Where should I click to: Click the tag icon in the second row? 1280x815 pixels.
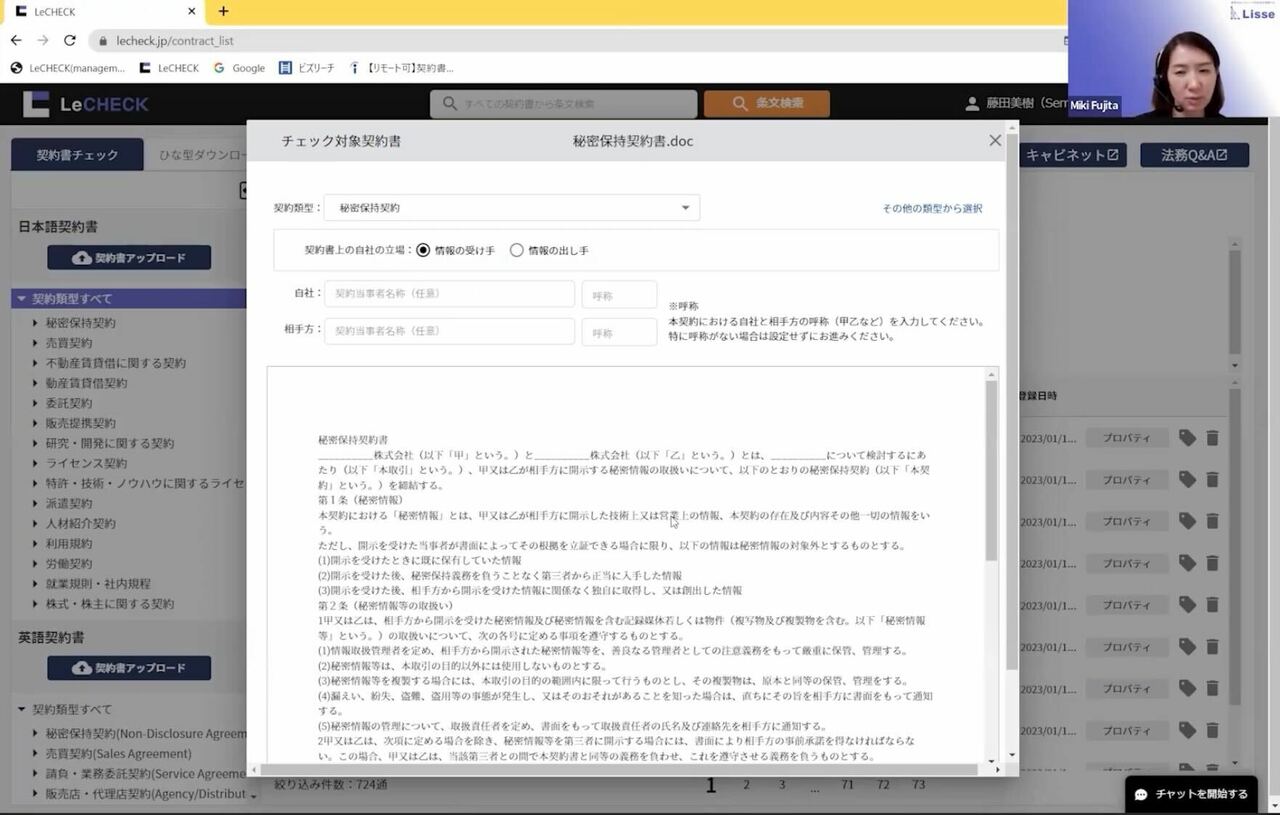[1187, 480]
